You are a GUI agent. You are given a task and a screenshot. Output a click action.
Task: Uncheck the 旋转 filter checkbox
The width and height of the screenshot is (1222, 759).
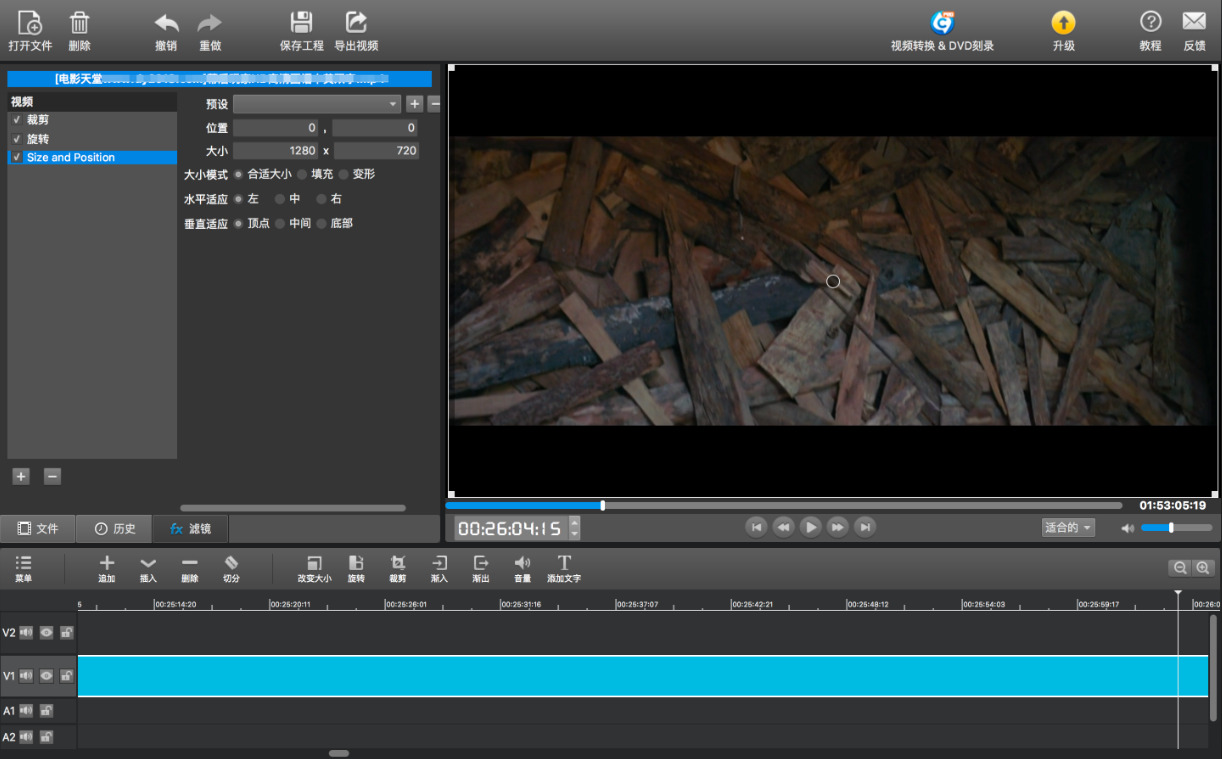[16, 139]
